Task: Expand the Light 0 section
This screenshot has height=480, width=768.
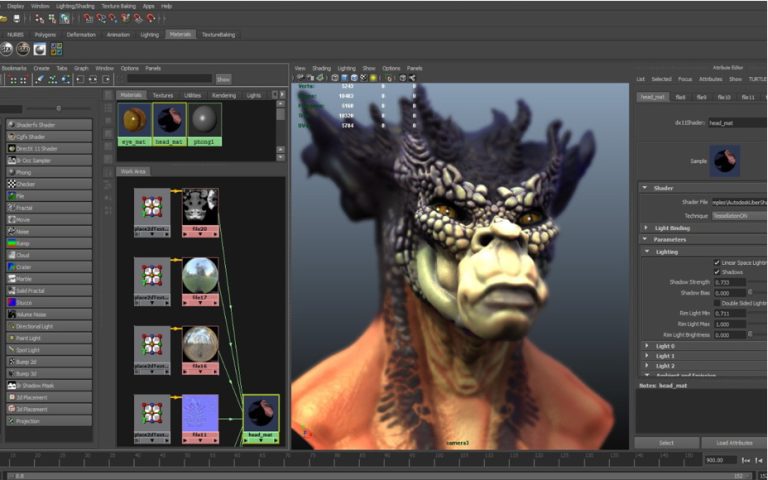Action: (x=647, y=346)
